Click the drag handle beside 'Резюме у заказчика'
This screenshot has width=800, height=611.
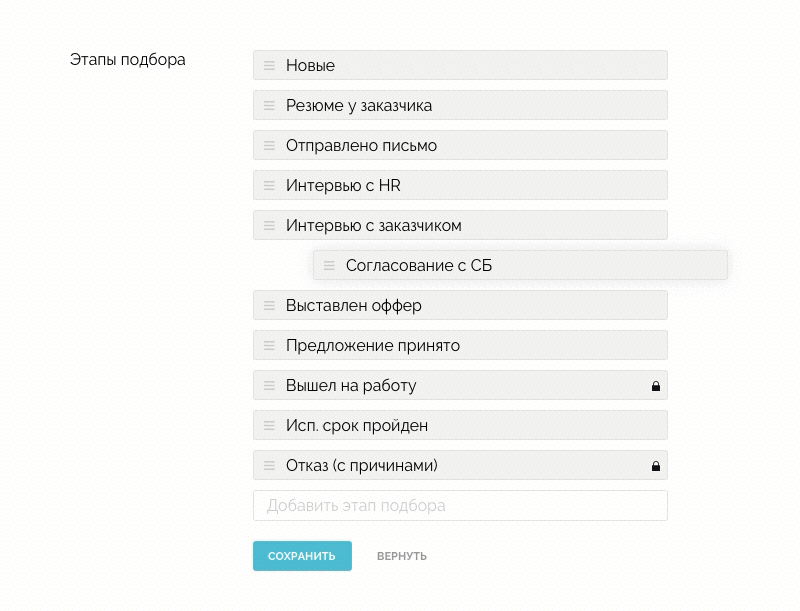[x=268, y=105]
